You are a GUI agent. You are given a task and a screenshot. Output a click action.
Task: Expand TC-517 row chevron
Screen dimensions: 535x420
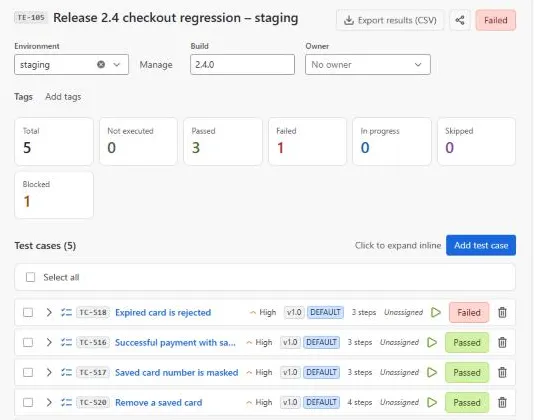click(49, 372)
